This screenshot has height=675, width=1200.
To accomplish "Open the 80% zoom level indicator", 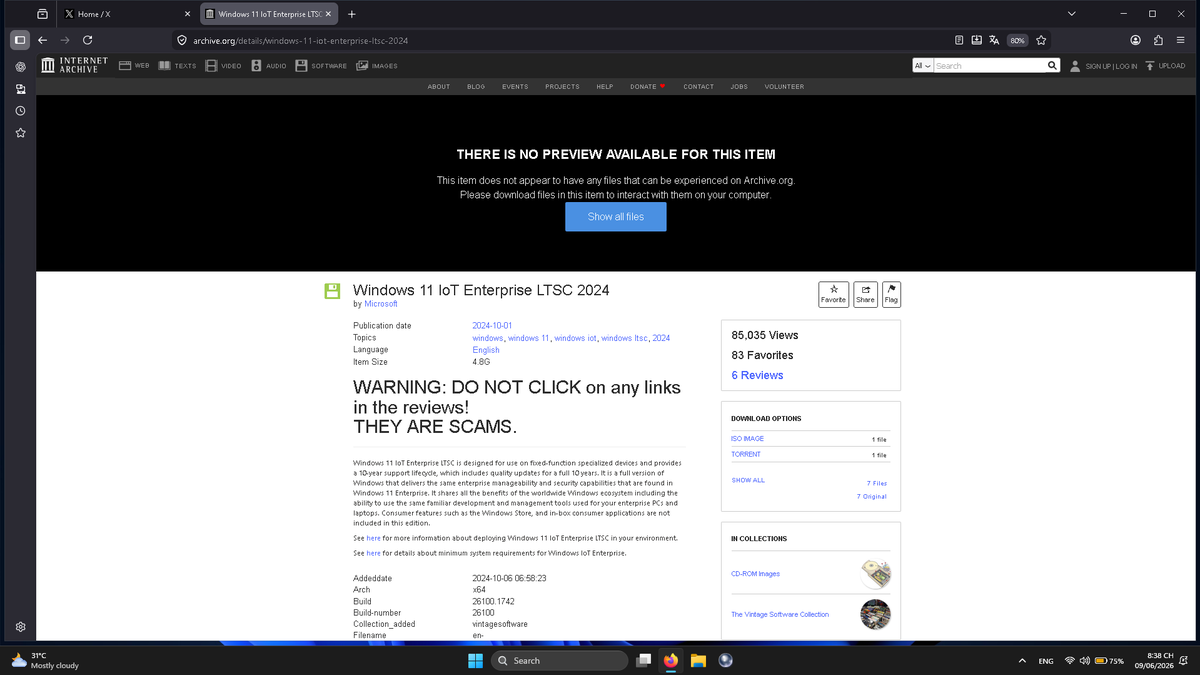I will [1017, 40].
